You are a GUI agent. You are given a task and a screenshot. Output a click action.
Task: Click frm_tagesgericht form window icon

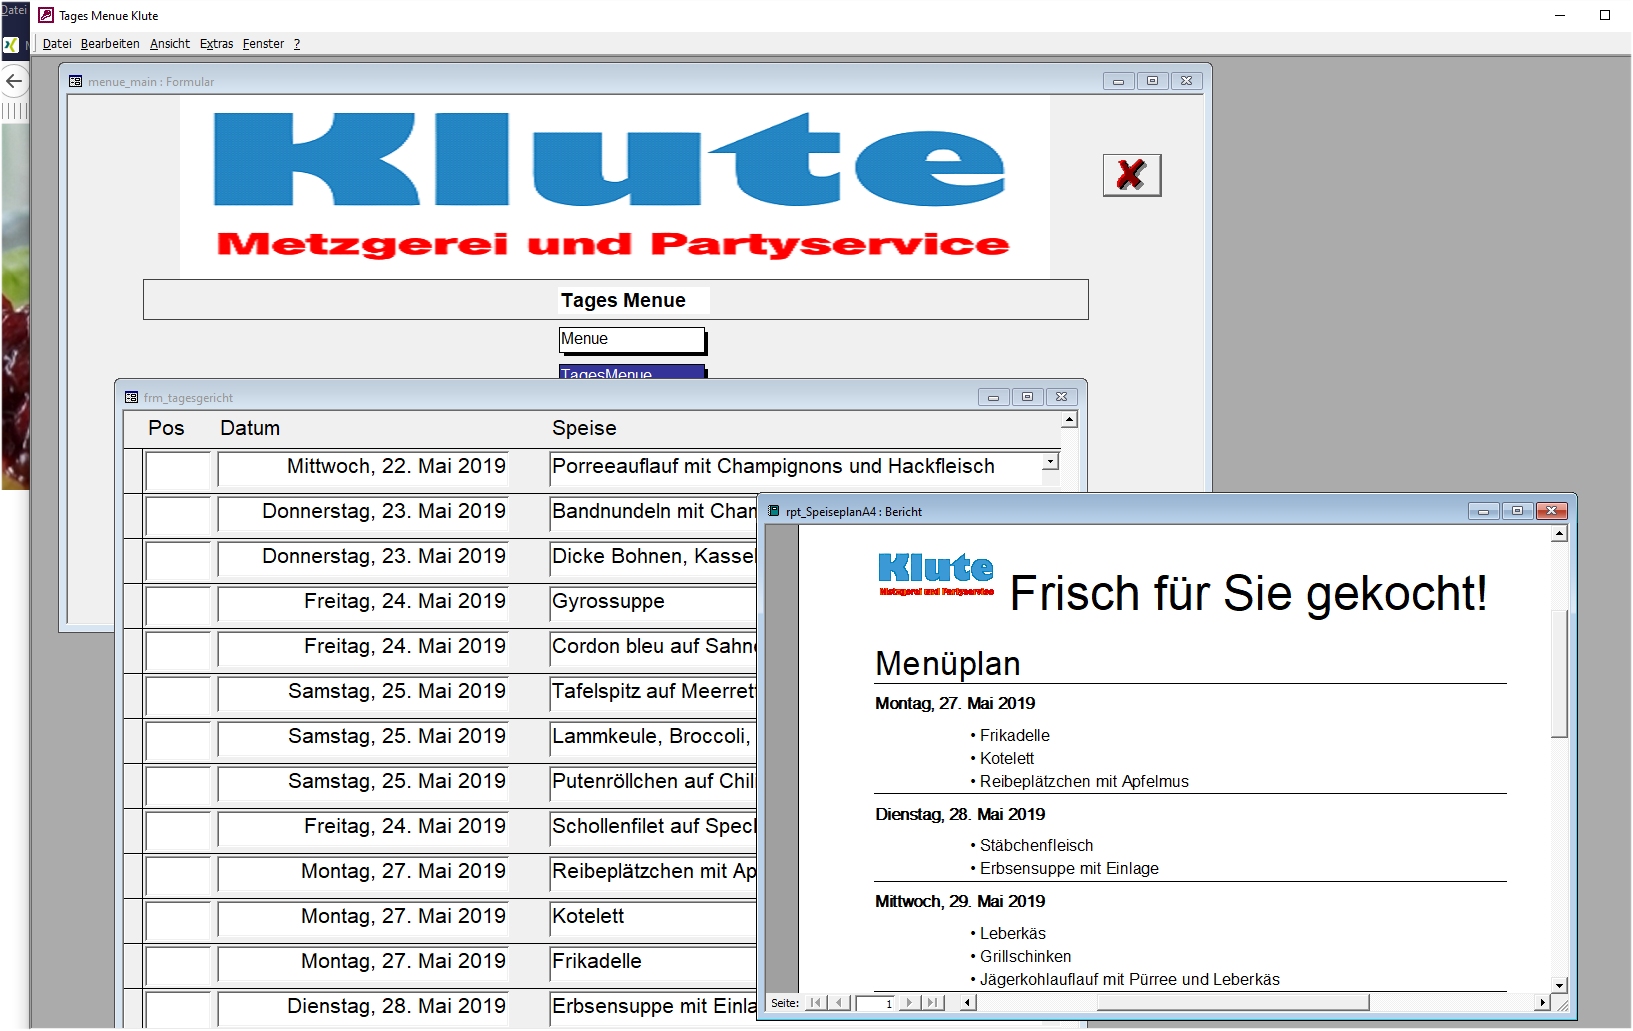(x=131, y=397)
